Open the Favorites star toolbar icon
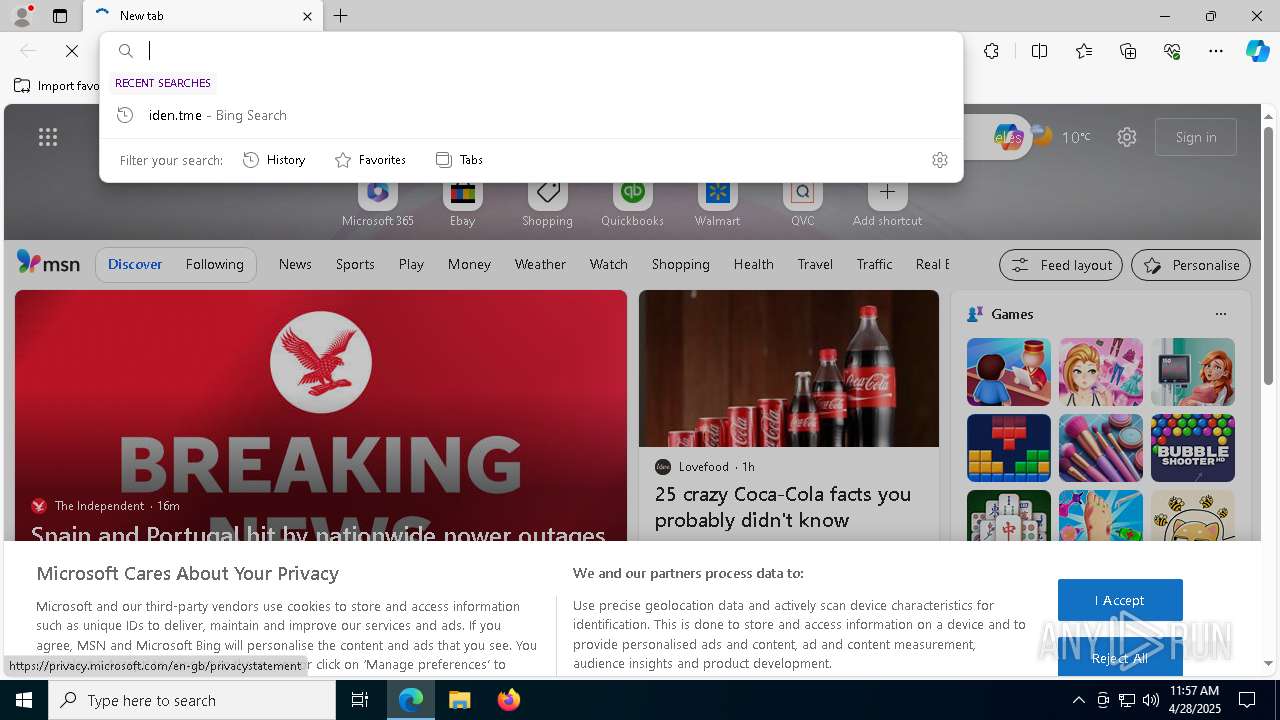This screenshot has height=720, width=1280. [1084, 51]
